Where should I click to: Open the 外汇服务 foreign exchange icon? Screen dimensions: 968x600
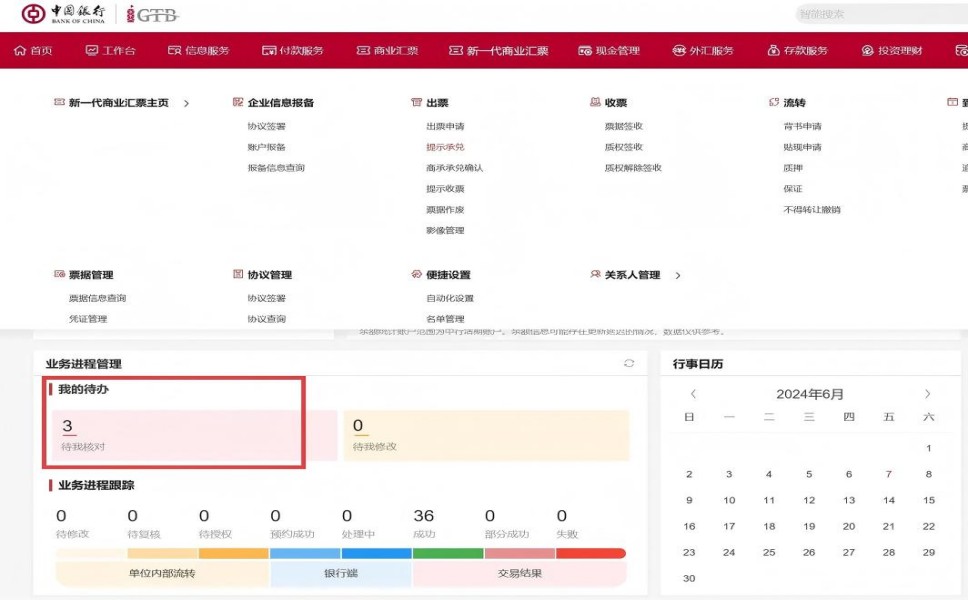679,51
